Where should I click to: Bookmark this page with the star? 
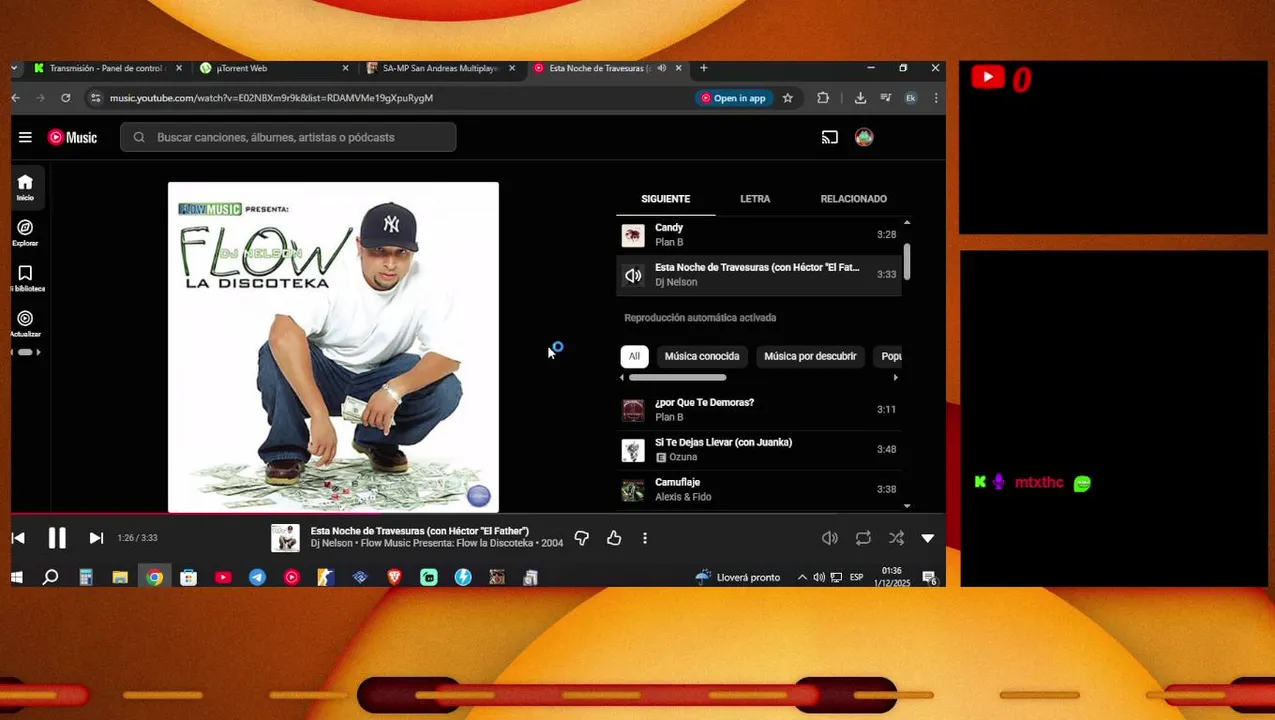point(788,98)
